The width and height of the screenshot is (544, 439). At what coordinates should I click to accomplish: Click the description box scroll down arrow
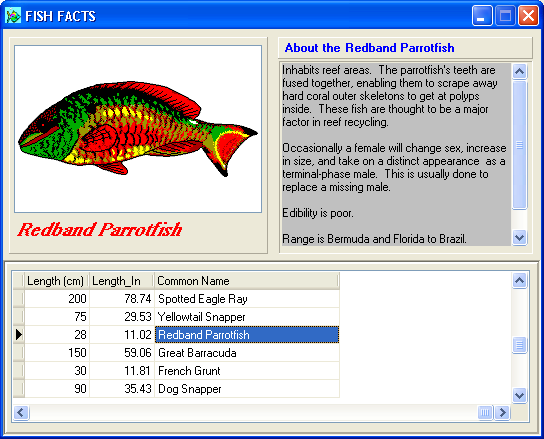tap(519, 238)
